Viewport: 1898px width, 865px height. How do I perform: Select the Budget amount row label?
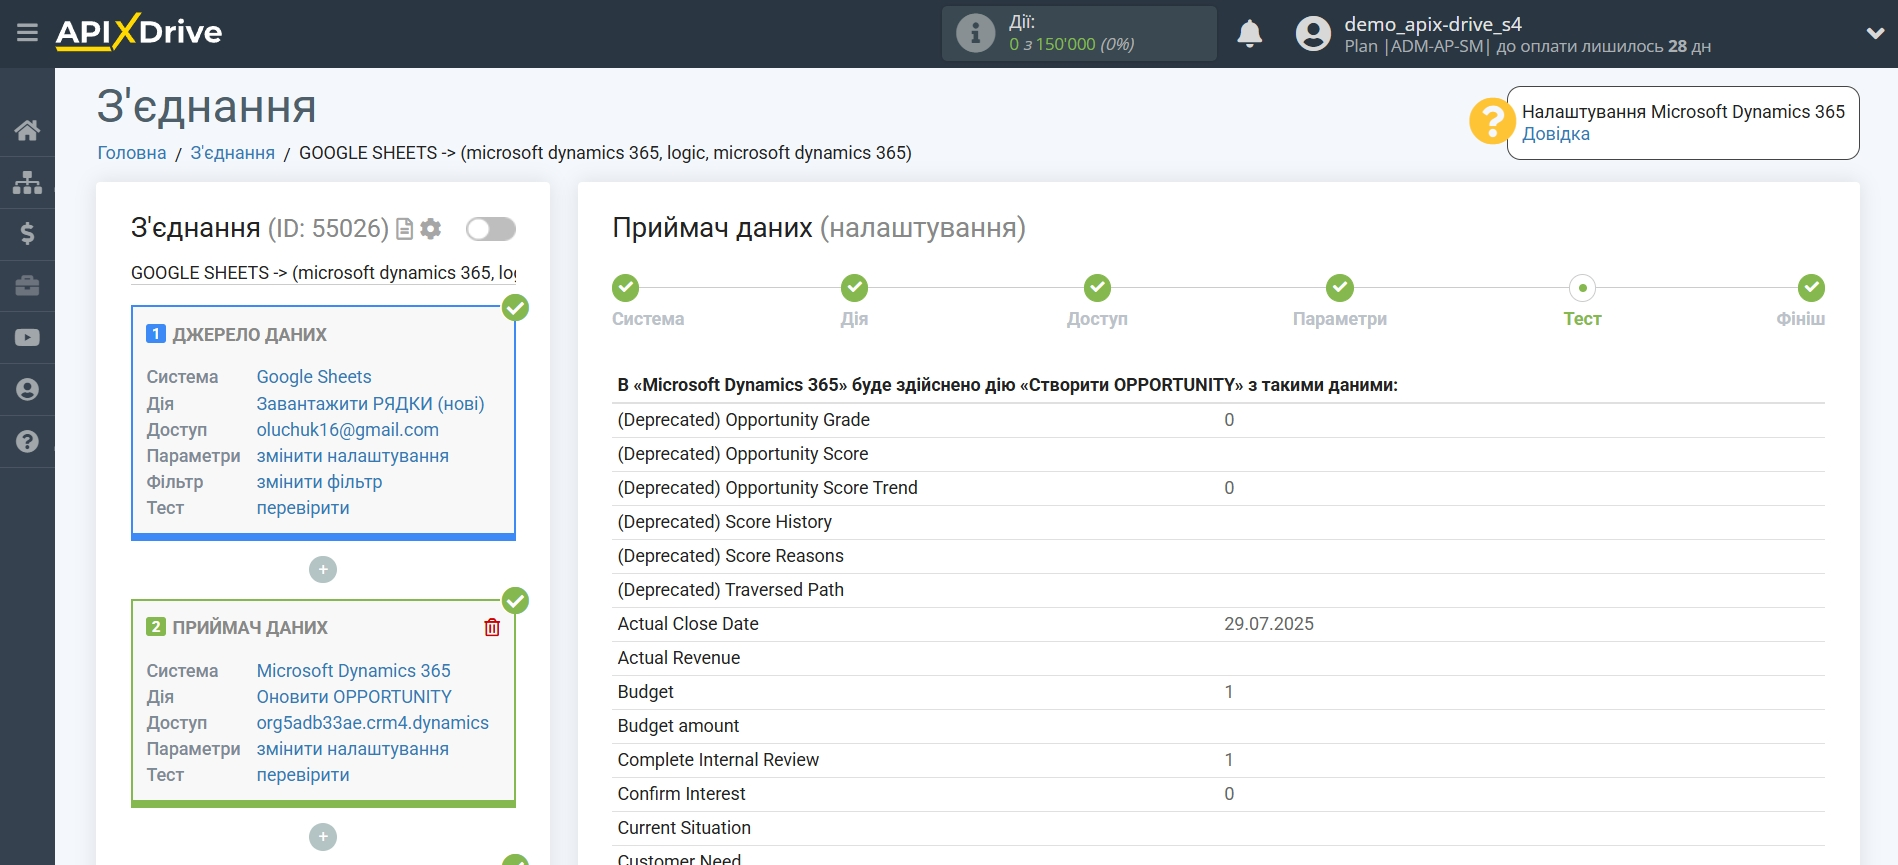tap(678, 726)
